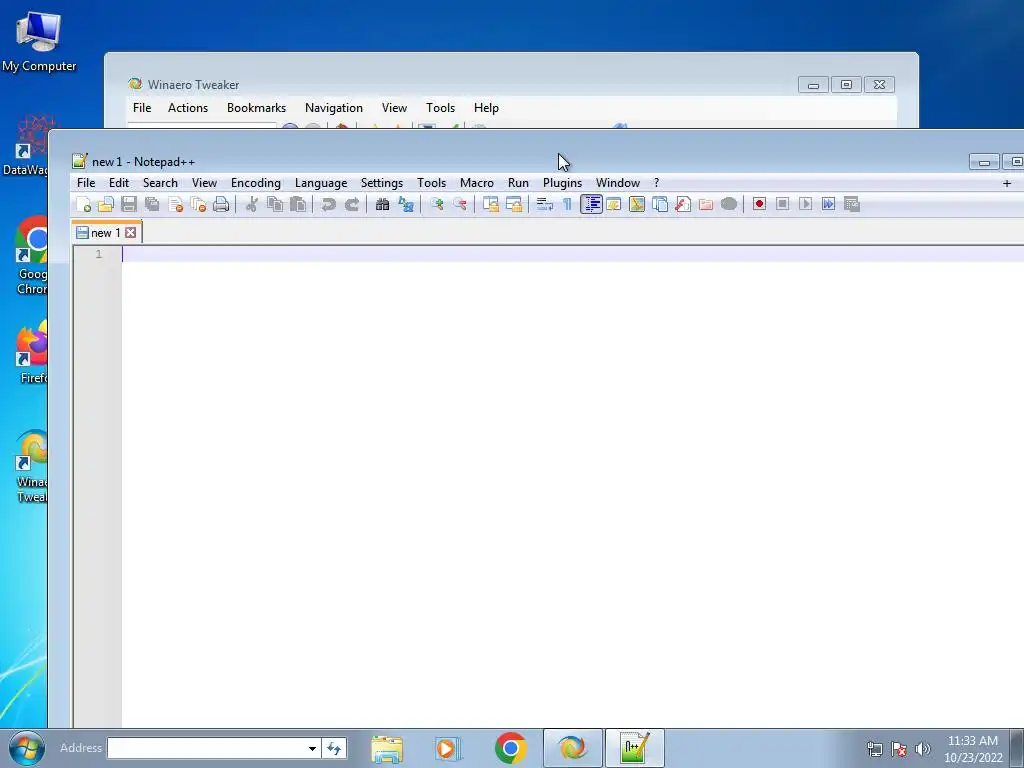This screenshot has height=768, width=1024.
Task: Click the Stop recording macro icon
Action: pos(782,204)
